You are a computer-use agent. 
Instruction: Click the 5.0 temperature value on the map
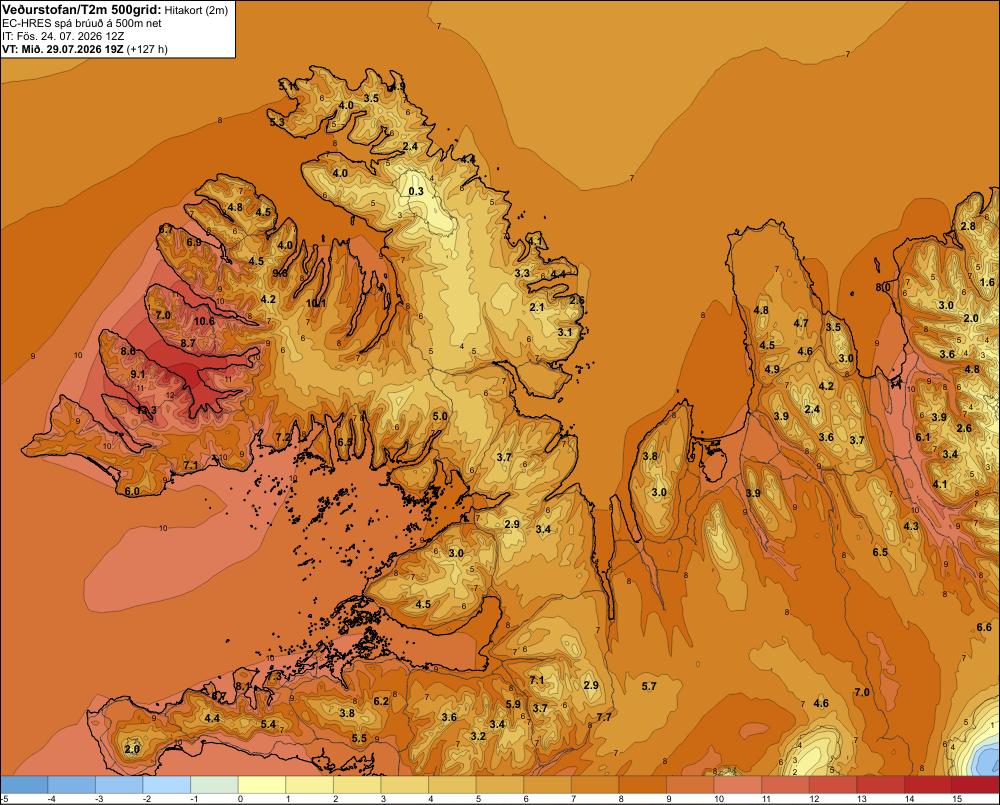tap(440, 416)
